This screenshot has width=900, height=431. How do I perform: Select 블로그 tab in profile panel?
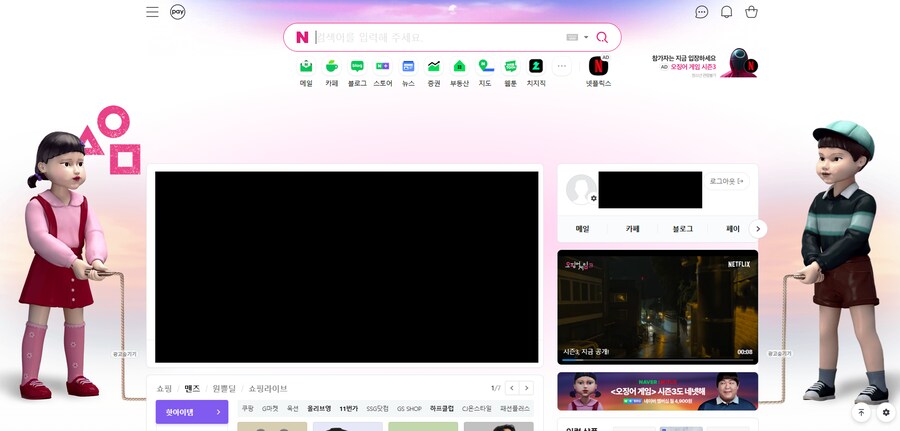pyautogui.click(x=682, y=228)
